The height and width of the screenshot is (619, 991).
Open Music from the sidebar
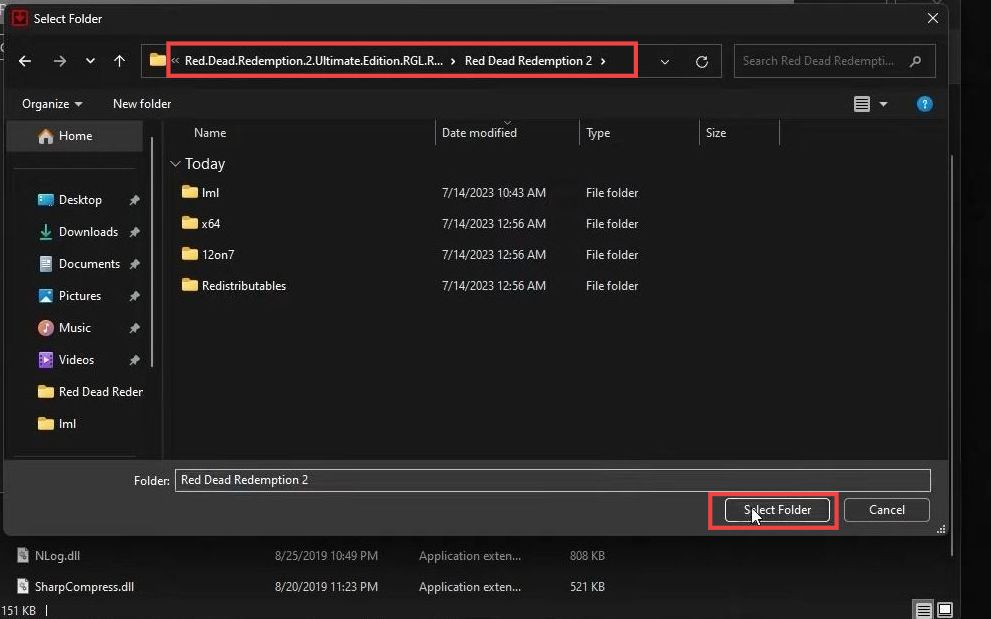(75, 328)
